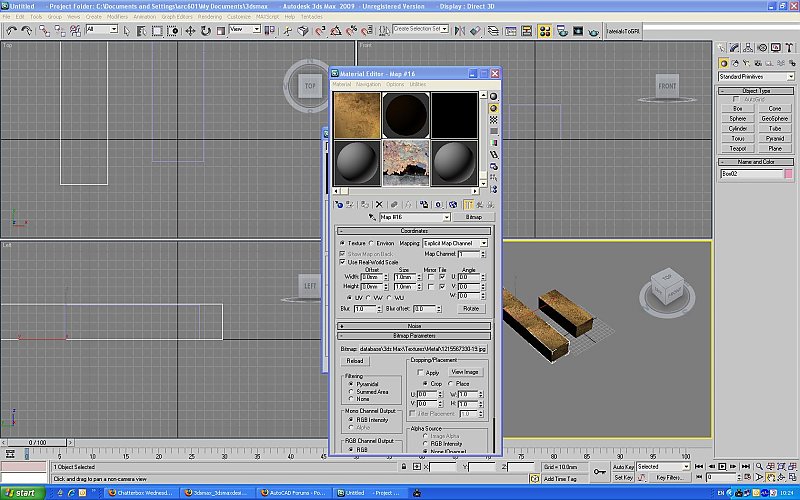Open Render Setup teapot icon
The image size is (800, 500).
coord(562,31)
